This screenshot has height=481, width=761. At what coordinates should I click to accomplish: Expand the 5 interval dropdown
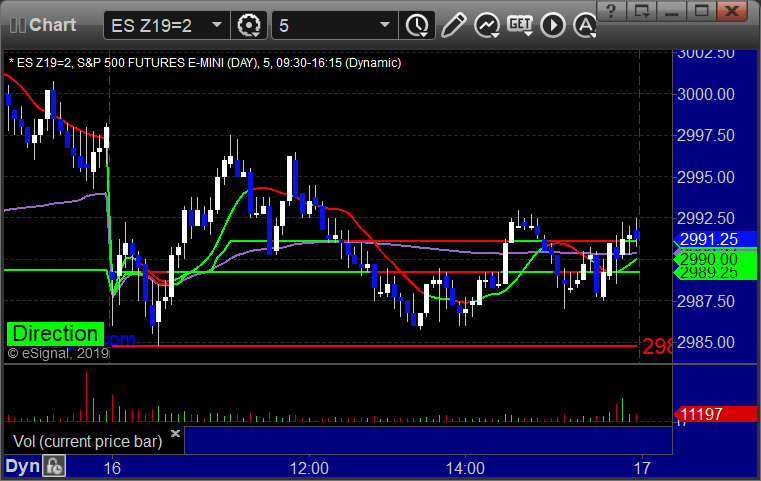(x=385, y=25)
